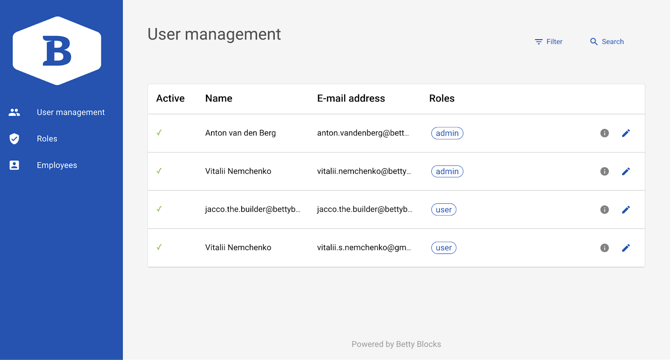The height and width of the screenshot is (360, 670).
Task: Click the Active check mark for Anton
Action: point(159,133)
